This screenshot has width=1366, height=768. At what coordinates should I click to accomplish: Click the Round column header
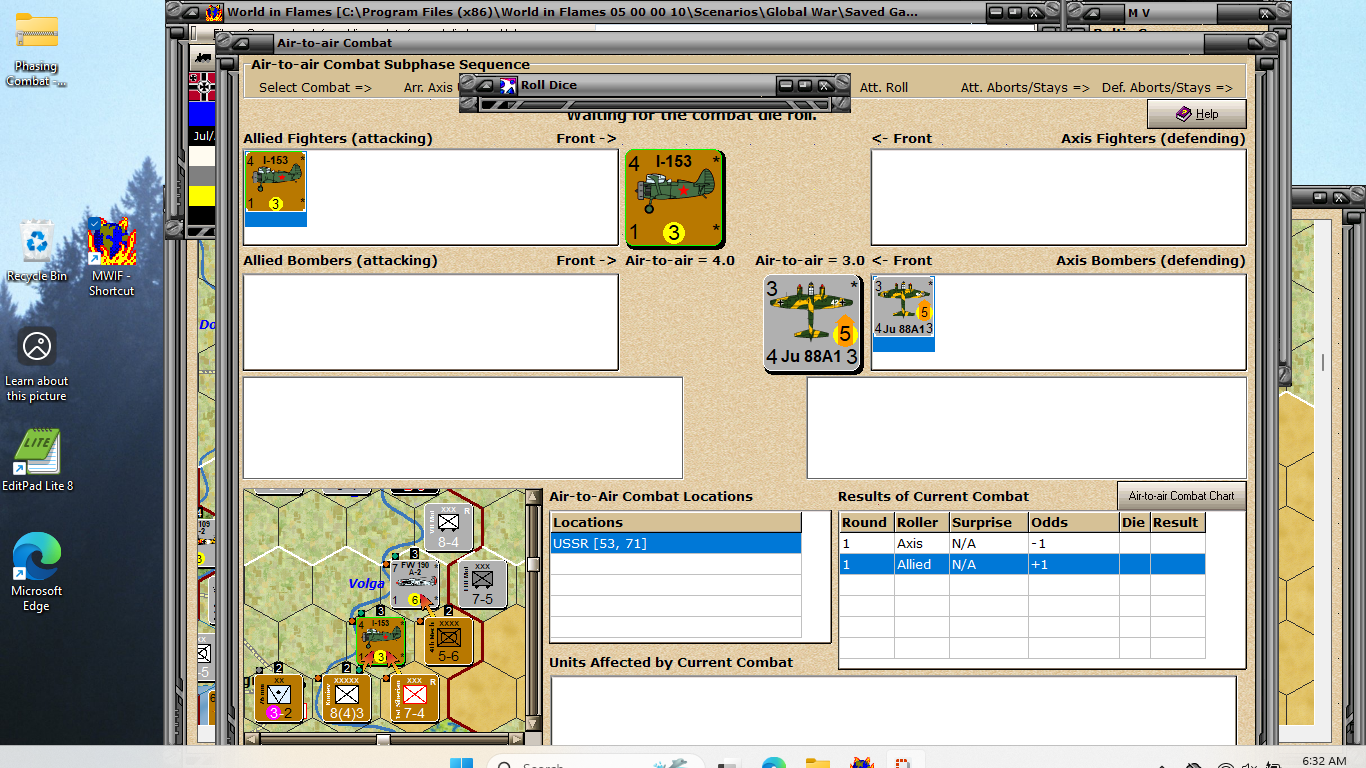click(864, 522)
